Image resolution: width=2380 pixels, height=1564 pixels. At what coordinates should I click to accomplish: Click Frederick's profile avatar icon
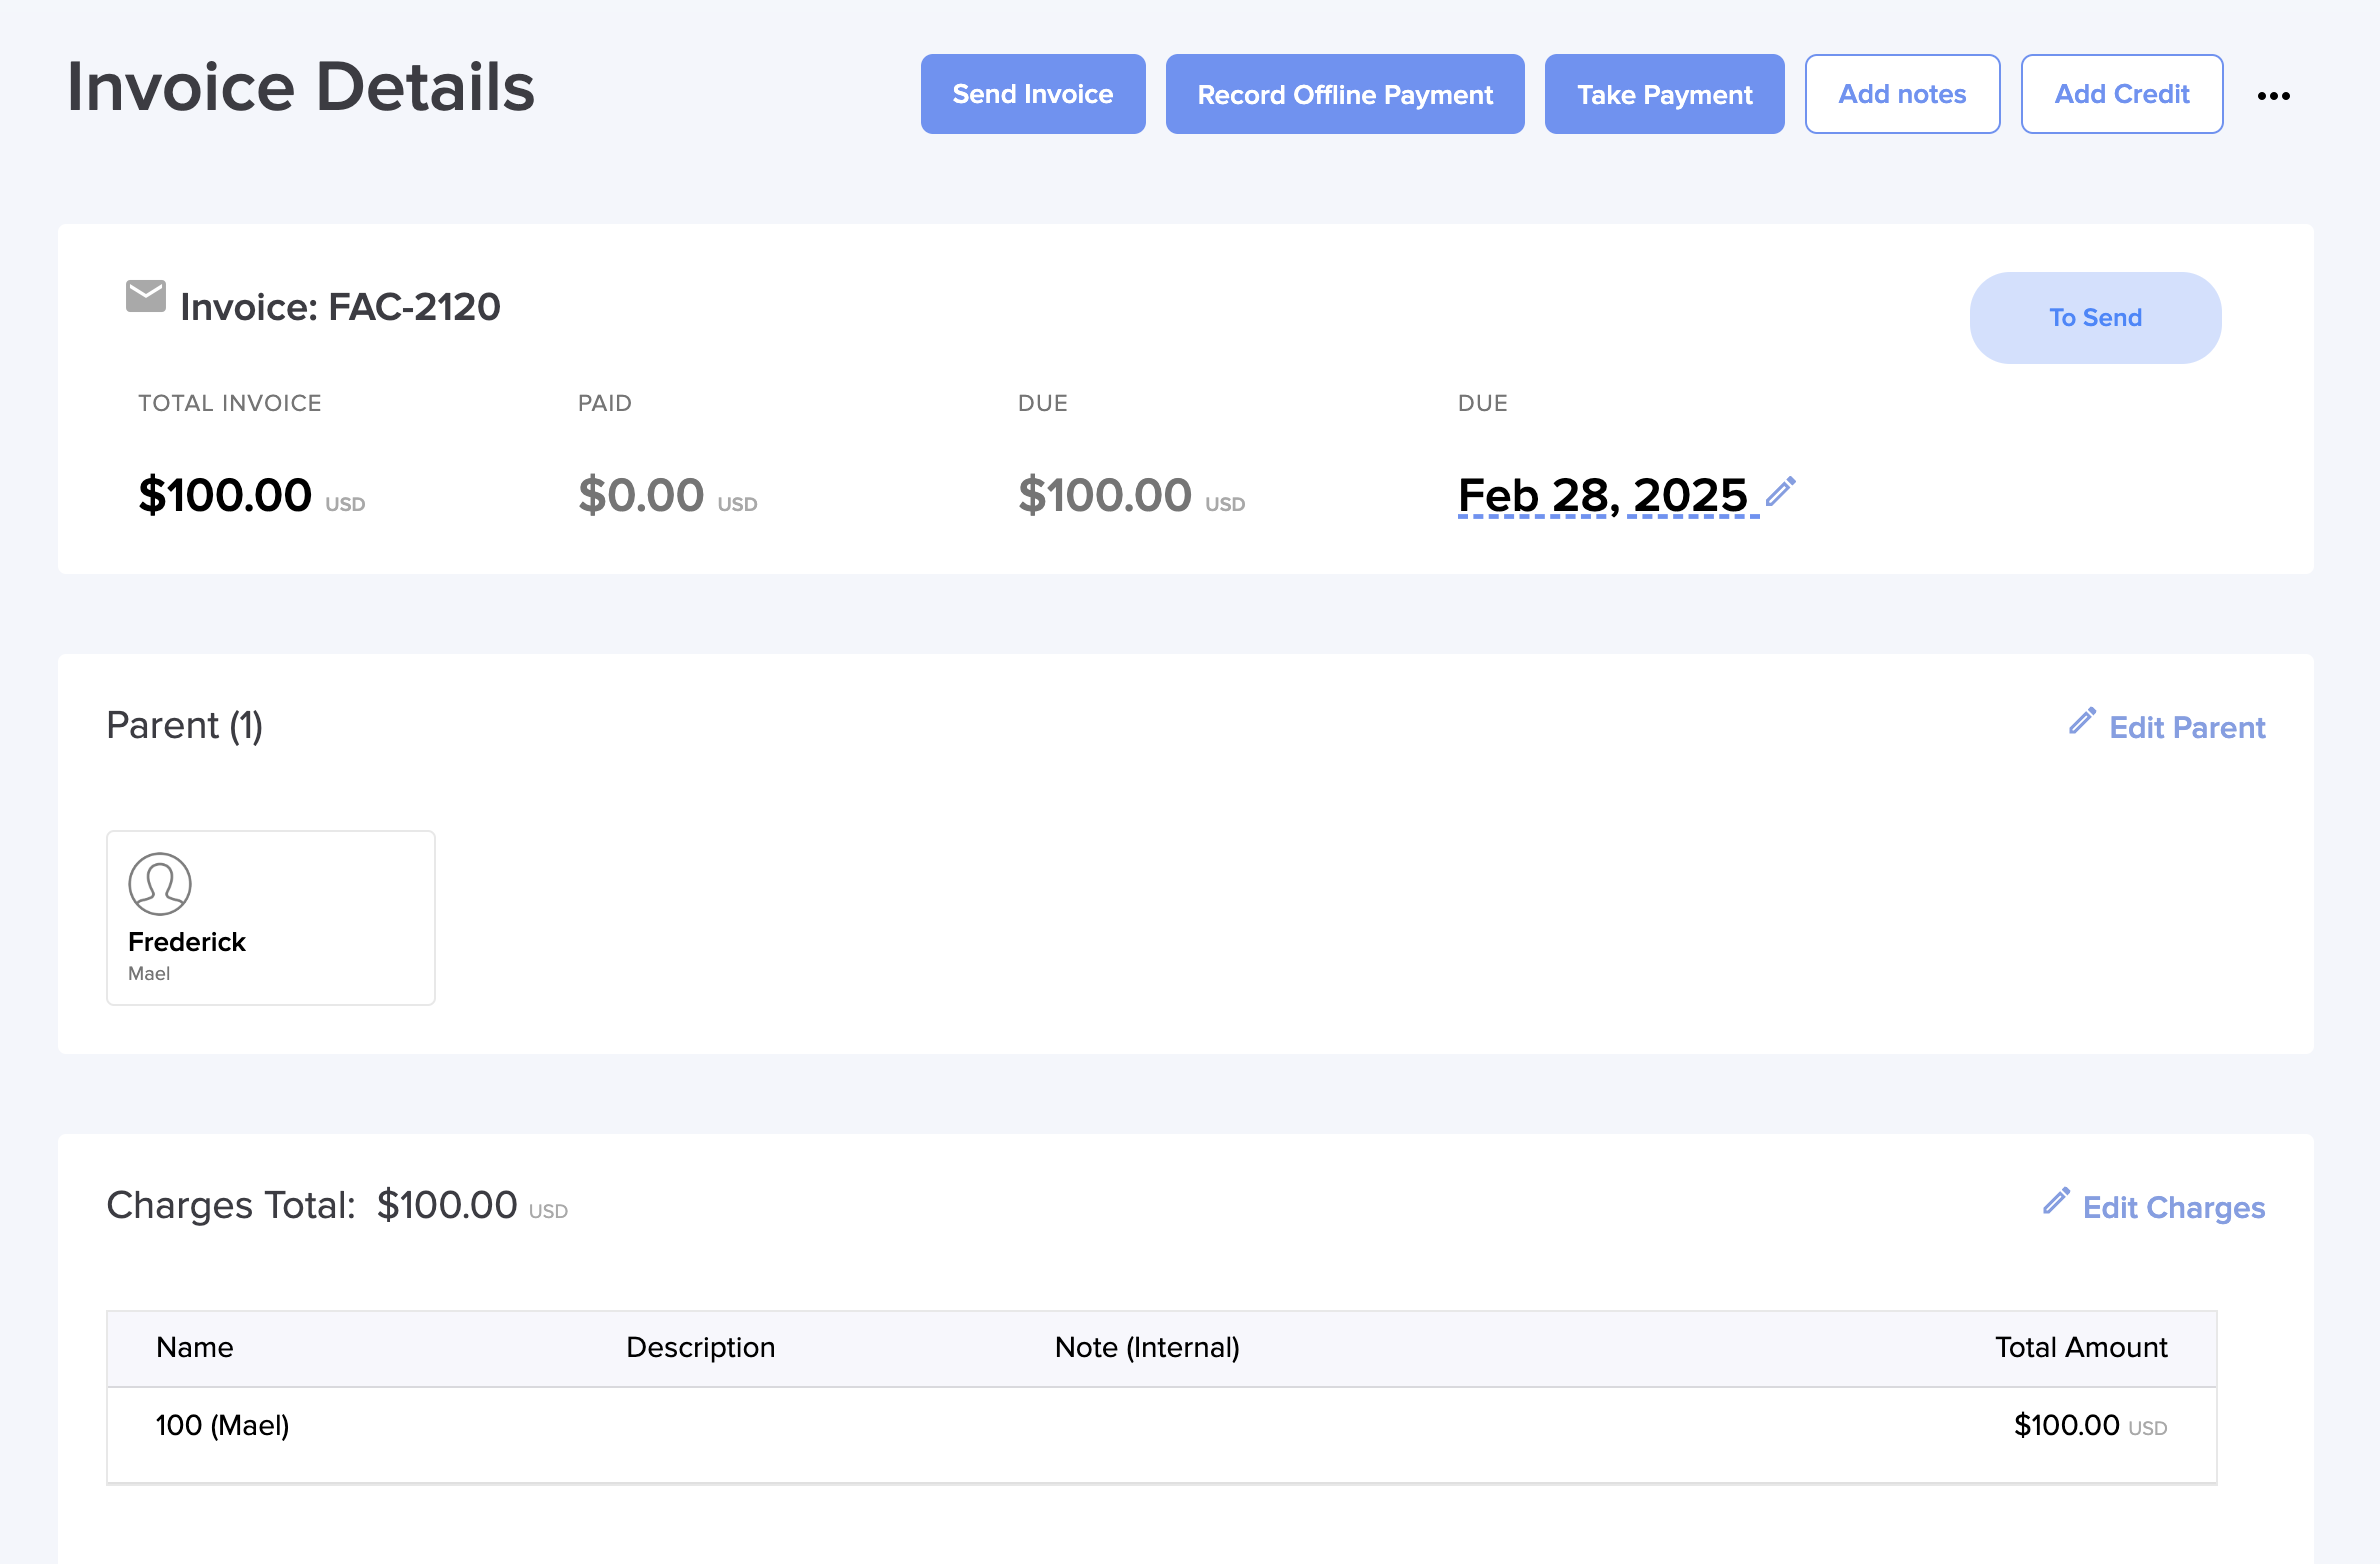click(160, 884)
